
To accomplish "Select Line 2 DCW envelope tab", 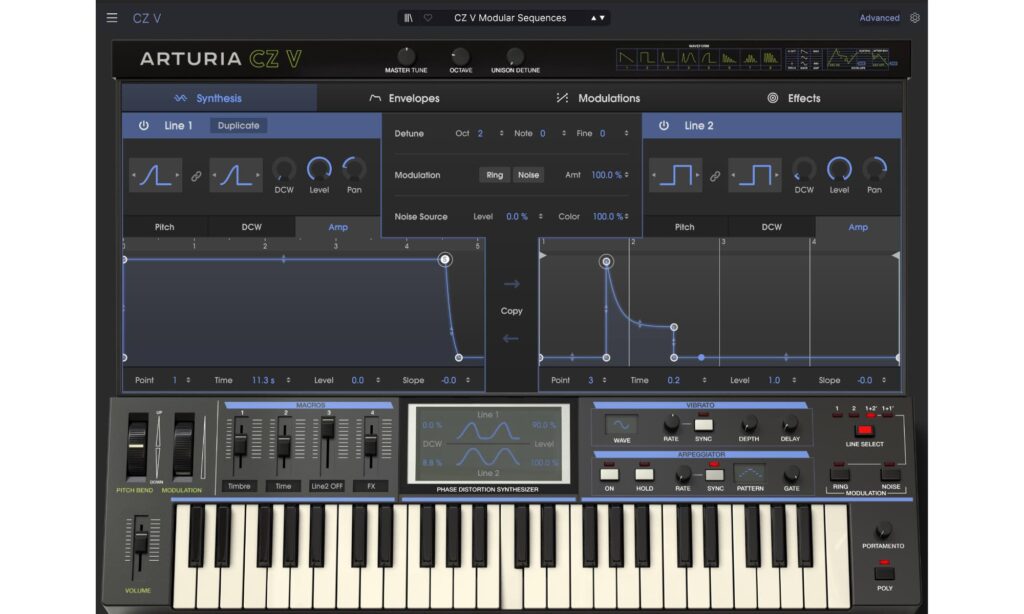I will [771, 227].
